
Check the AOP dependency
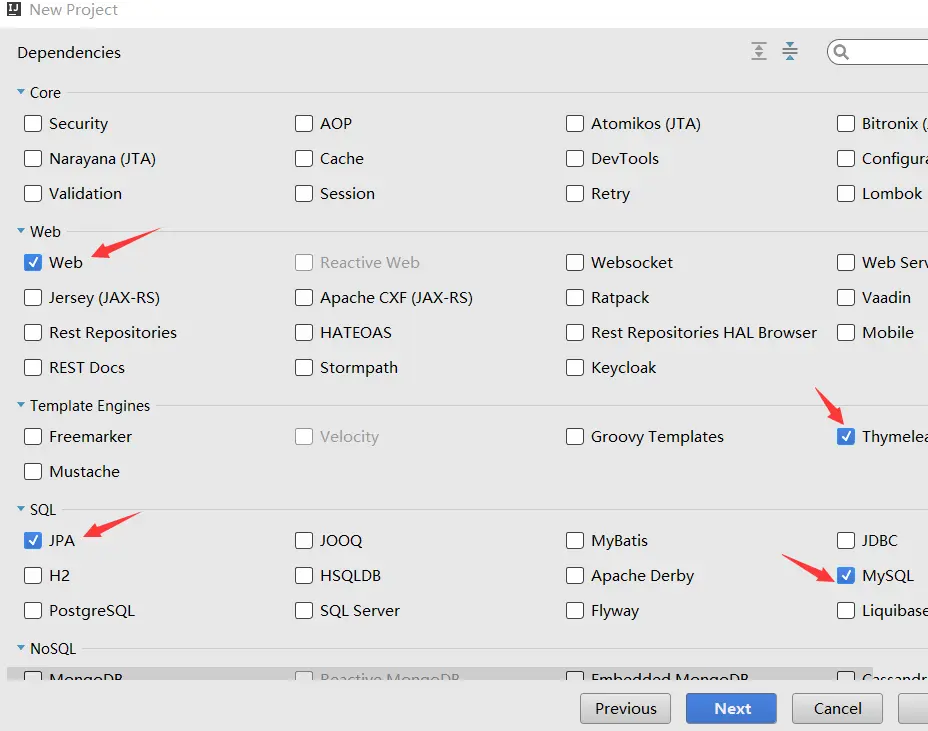point(304,124)
